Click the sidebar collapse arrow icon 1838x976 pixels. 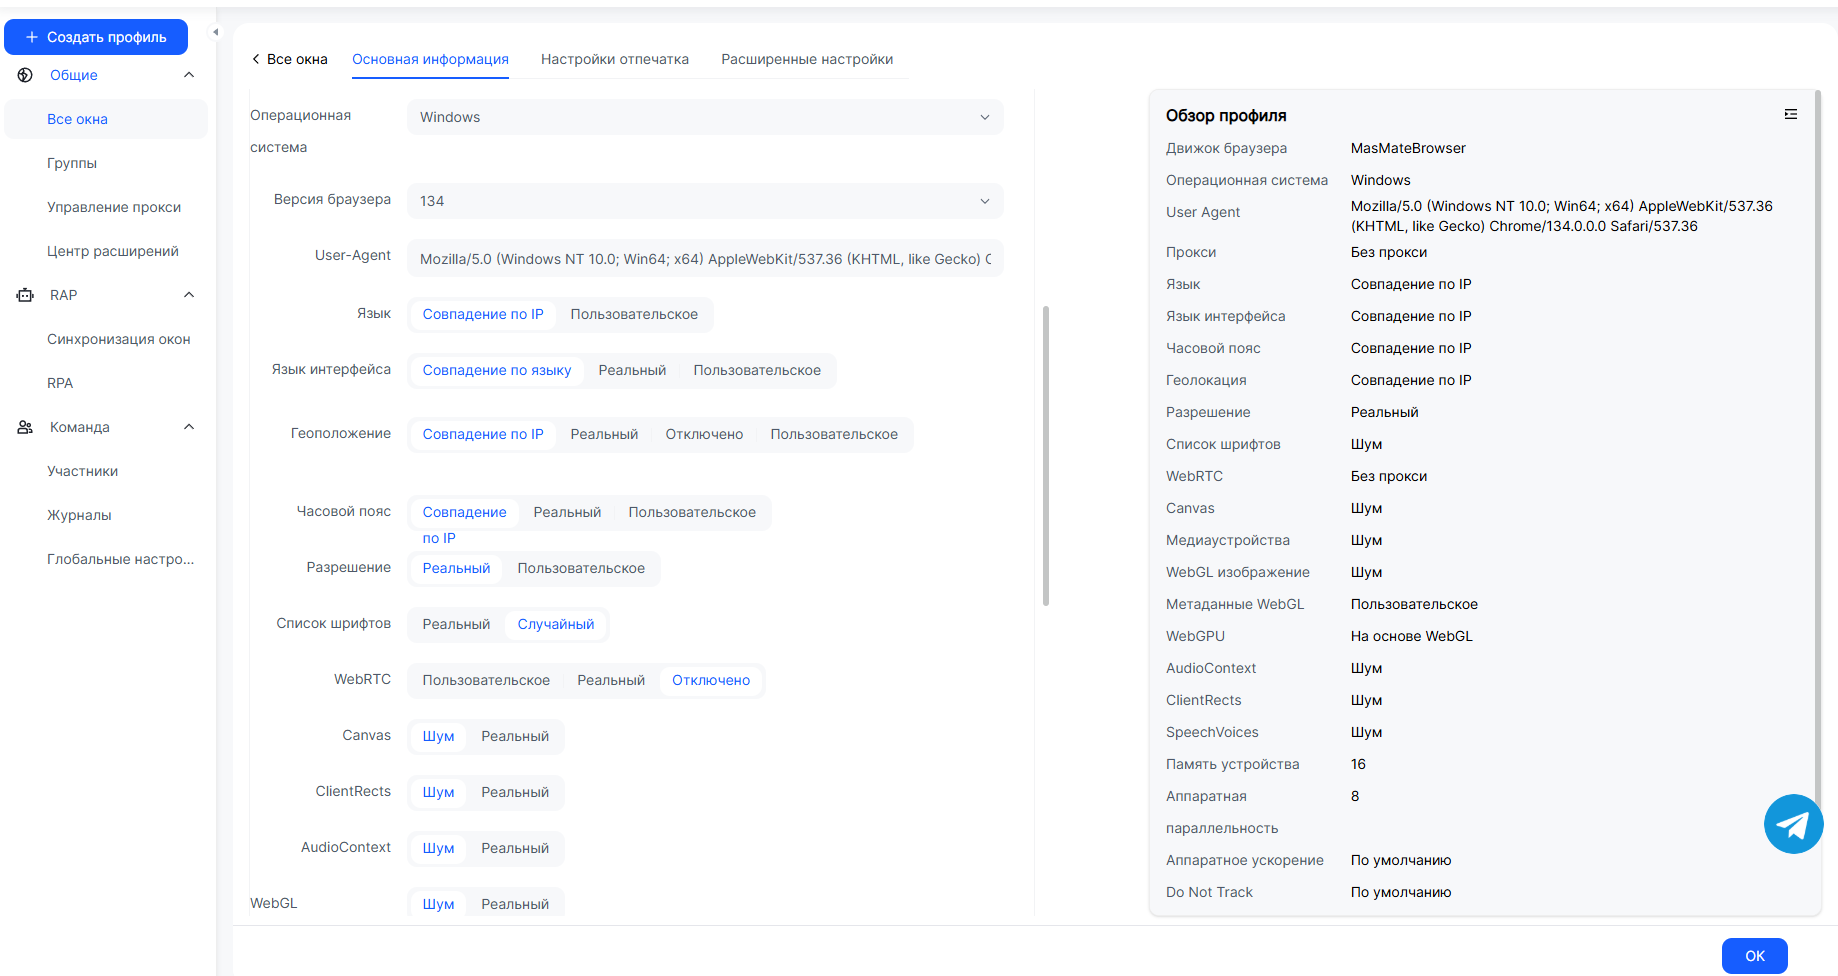point(215,32)
